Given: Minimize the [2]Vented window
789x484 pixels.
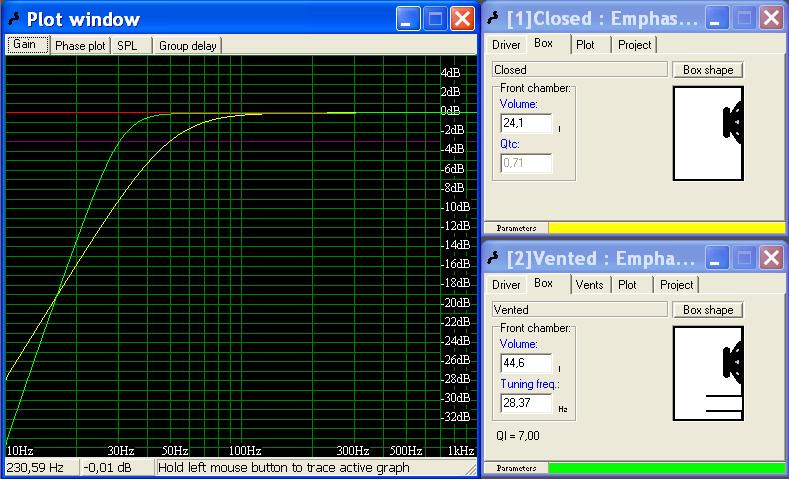Looking at the screenshot, I should coord(716,258).
